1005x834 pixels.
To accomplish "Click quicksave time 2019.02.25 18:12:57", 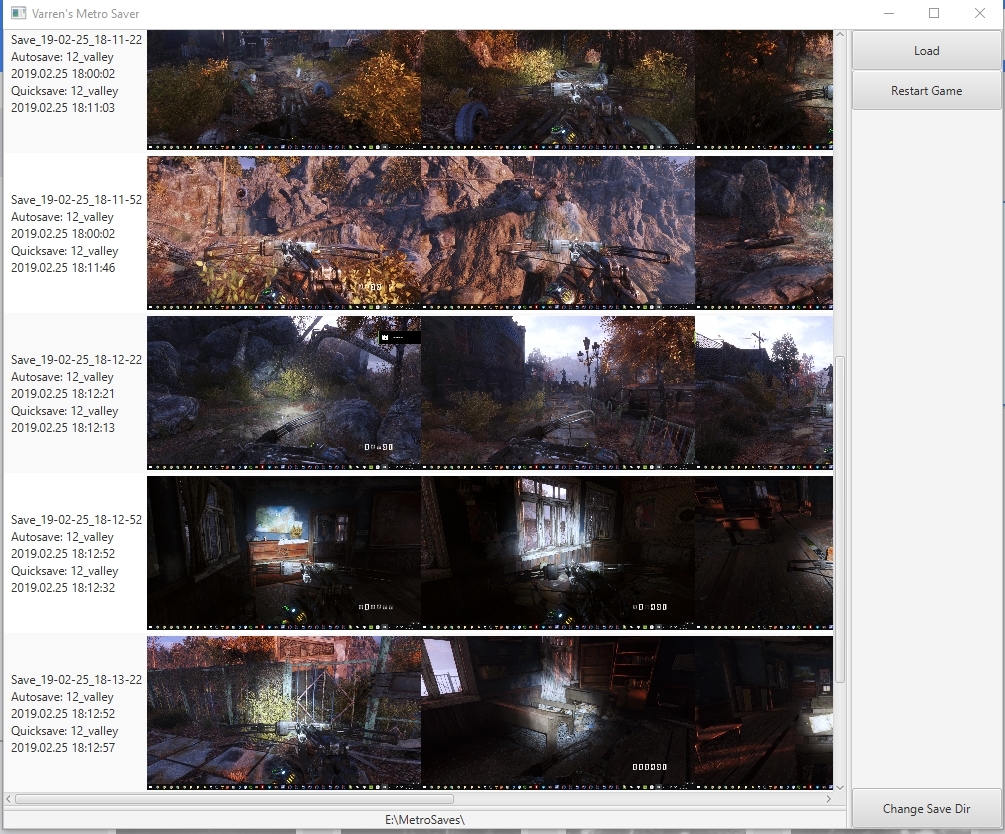I will click(x=63, y=747).
